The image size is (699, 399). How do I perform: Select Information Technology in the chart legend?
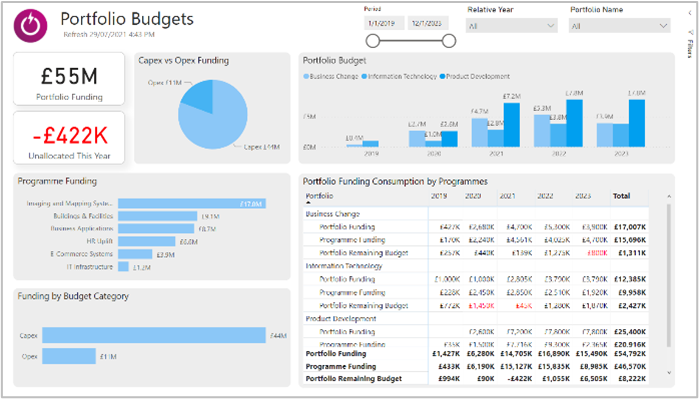point(399,77)
